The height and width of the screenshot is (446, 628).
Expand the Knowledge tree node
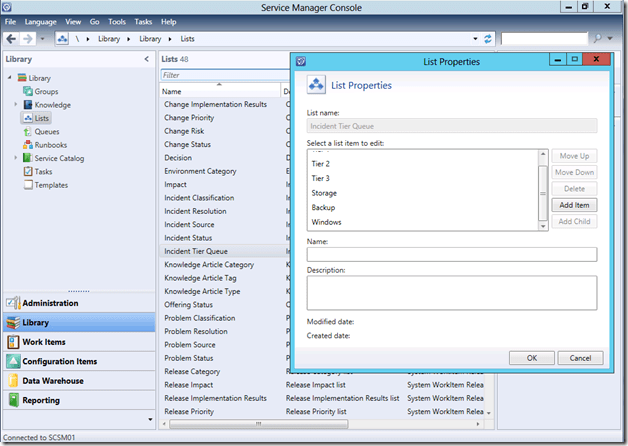click(x=15, y=105)
